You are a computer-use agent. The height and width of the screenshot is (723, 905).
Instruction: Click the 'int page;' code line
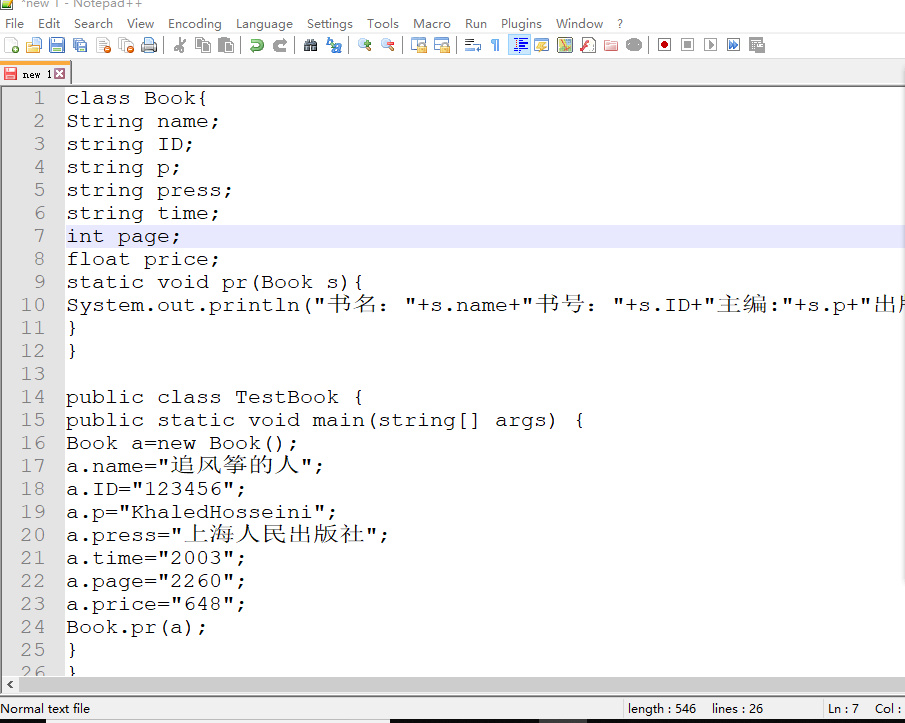point(485,236)
